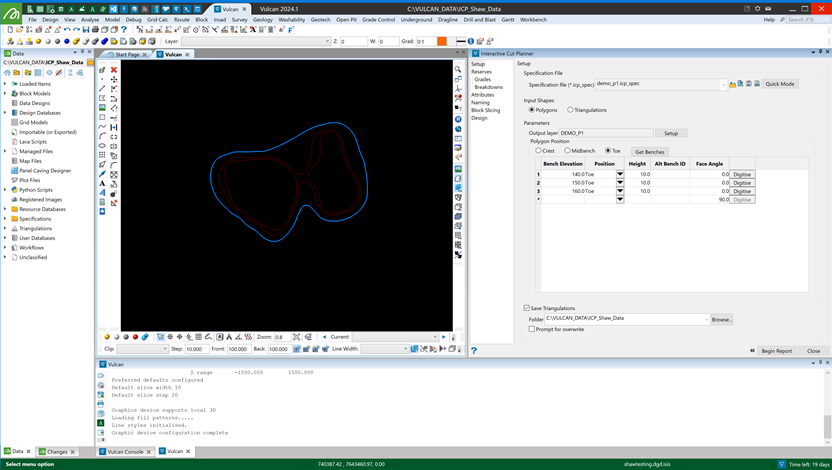832x470 pixels.
Task: Open the Open Pit menu
Action: coord(346,19)
